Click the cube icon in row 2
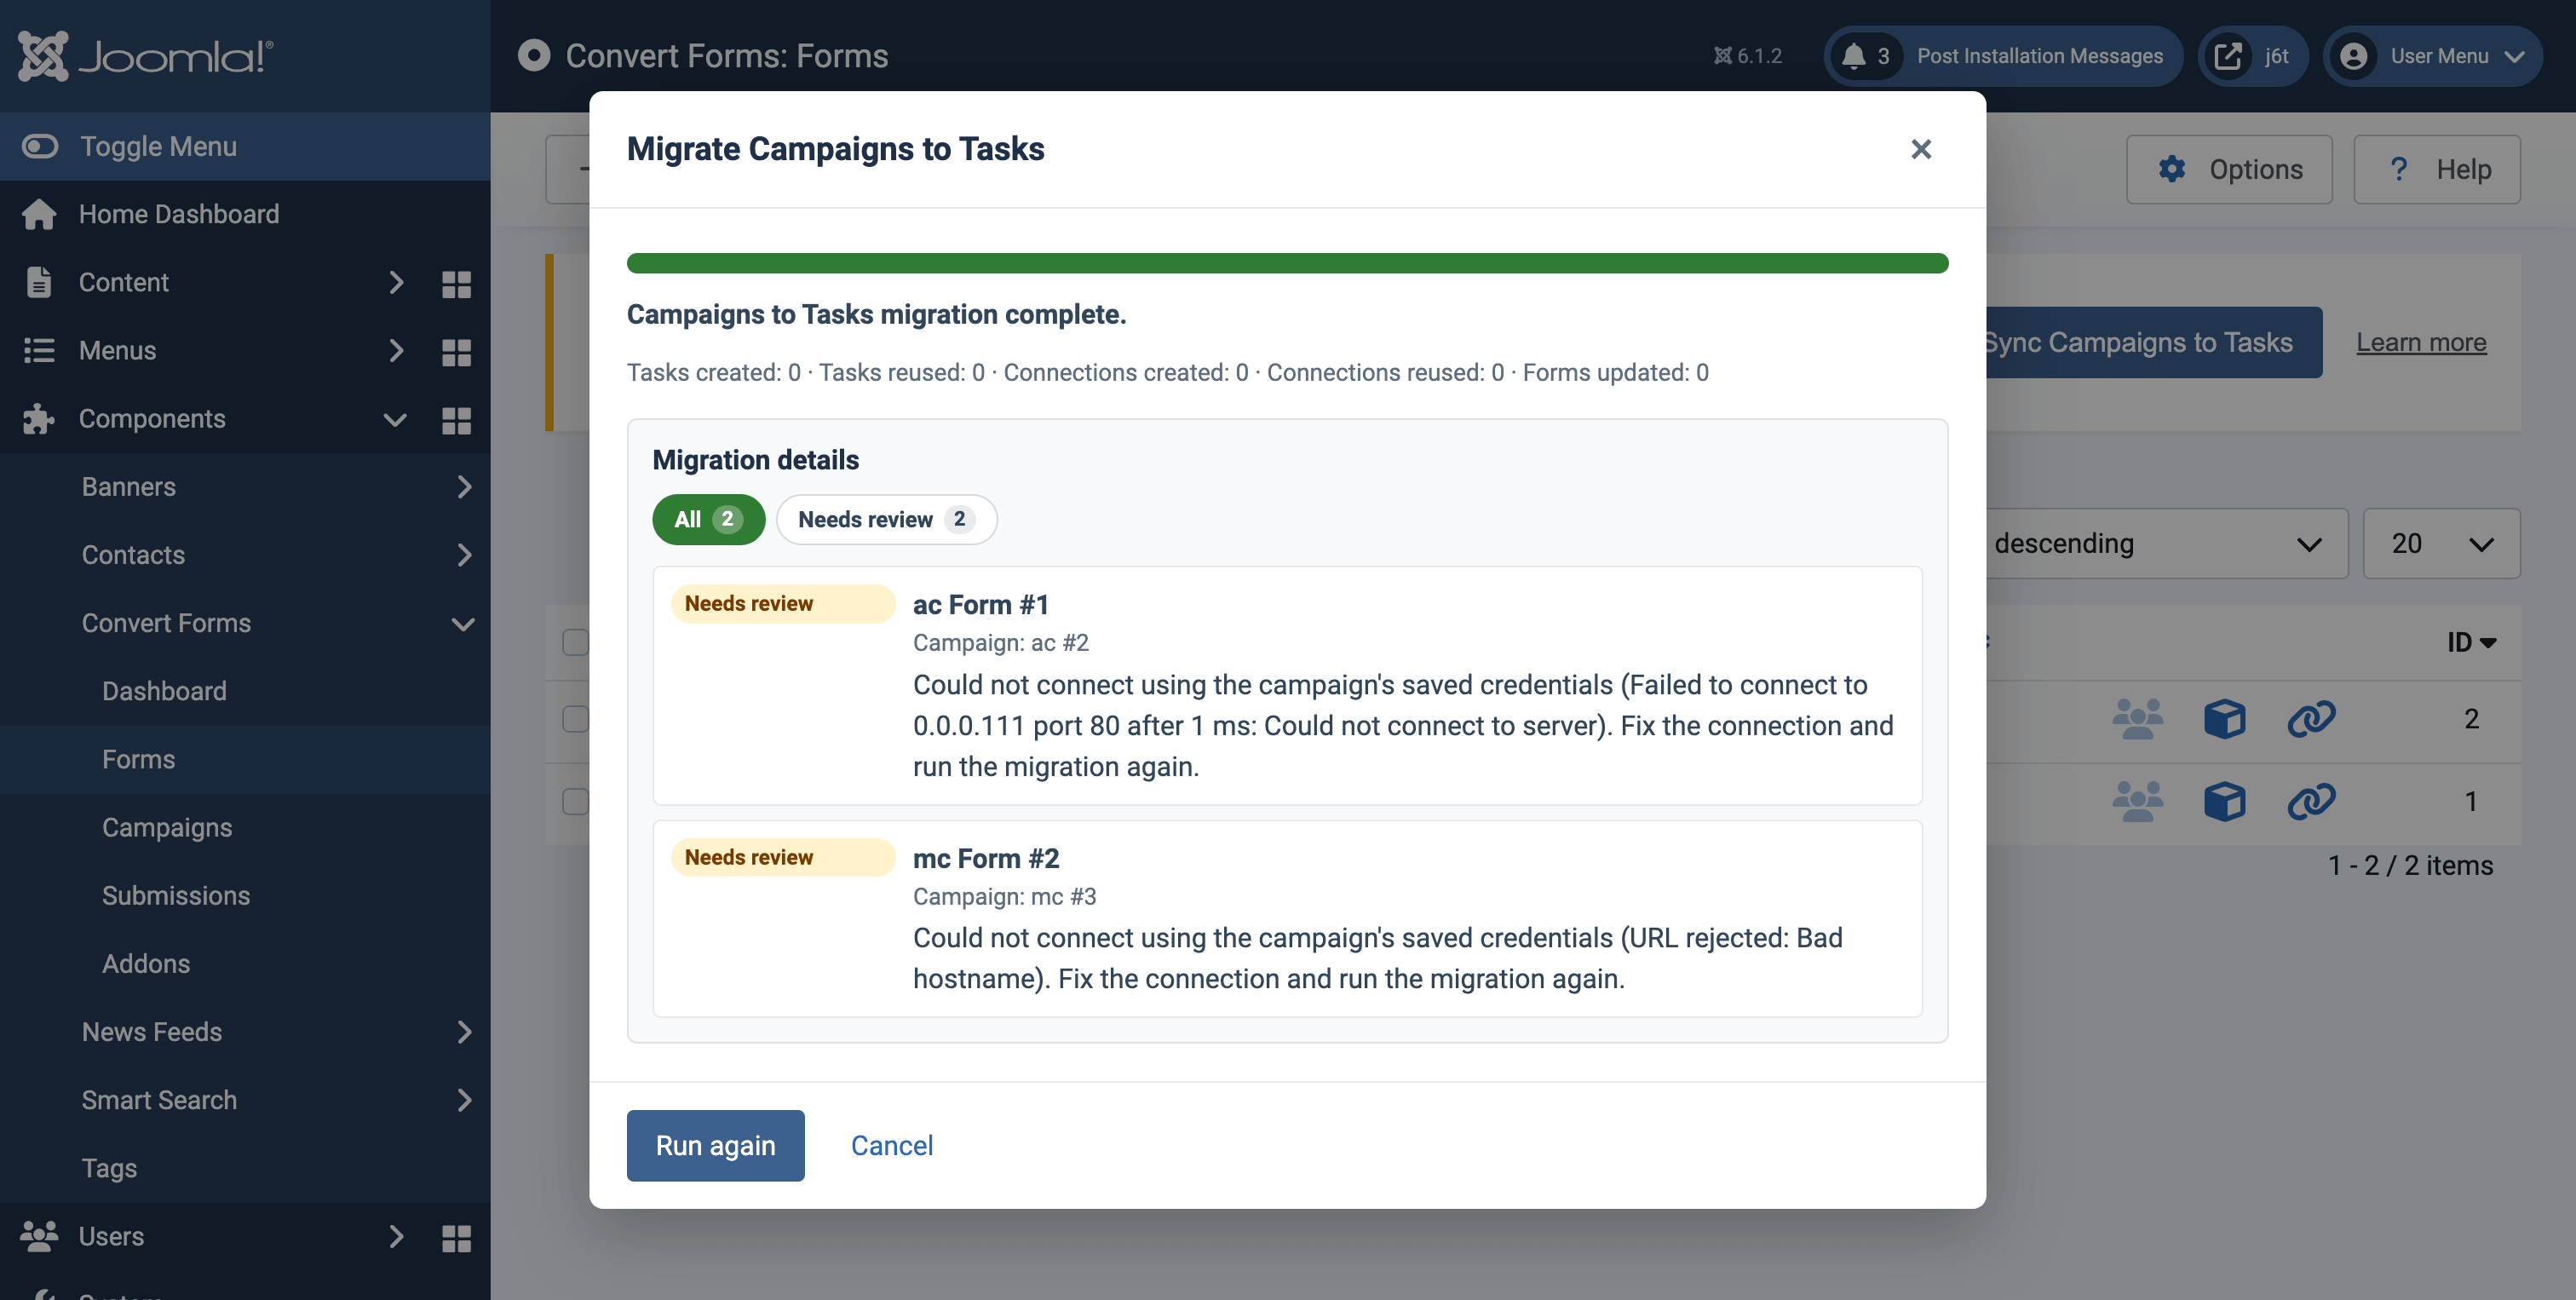2576x1300 pixels. [2224, 718]
